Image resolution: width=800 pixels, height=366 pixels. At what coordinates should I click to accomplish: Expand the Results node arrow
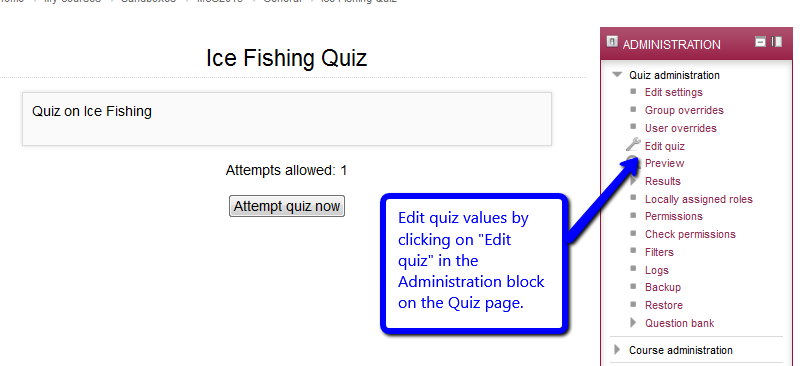point(634,181)
